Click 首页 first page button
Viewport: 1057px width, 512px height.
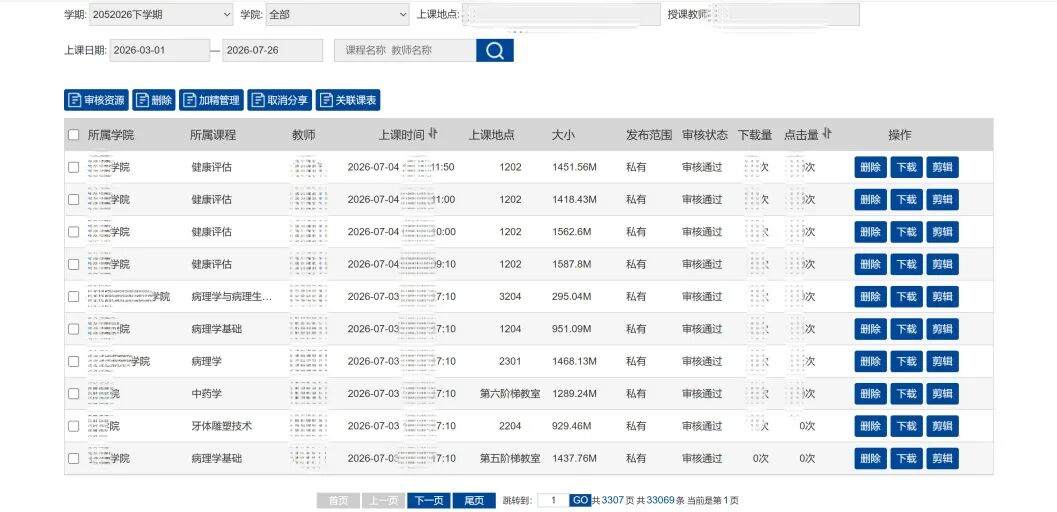click(x=338, y=501)
